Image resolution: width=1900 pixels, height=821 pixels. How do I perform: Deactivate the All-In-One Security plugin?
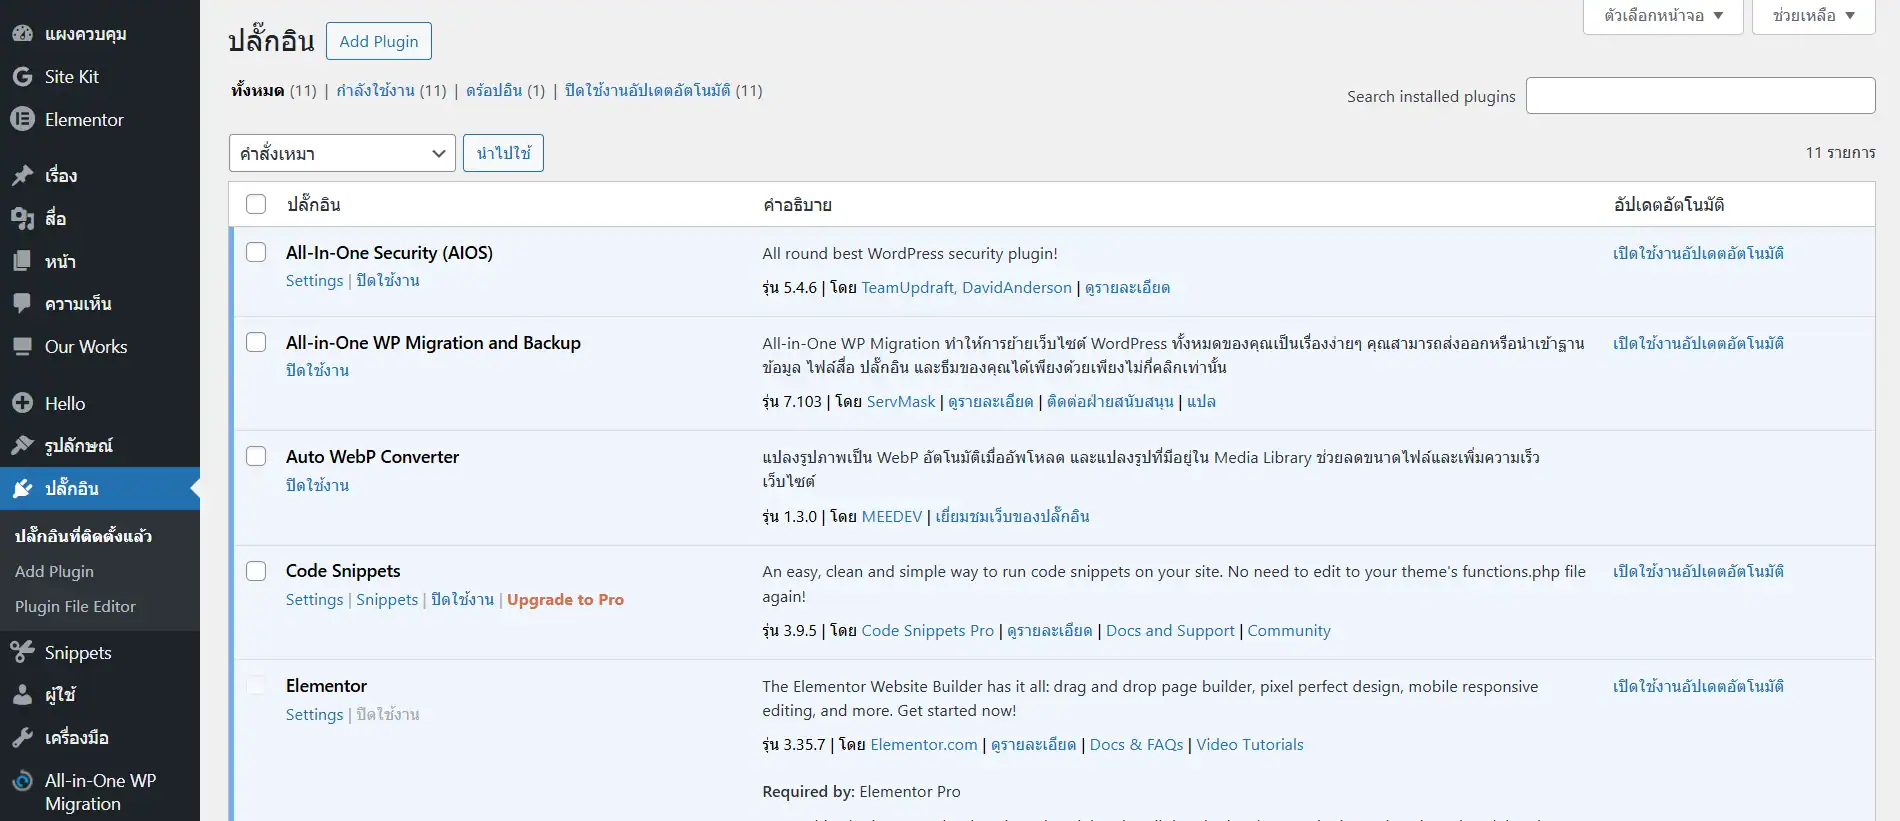(x=388, y=281)
